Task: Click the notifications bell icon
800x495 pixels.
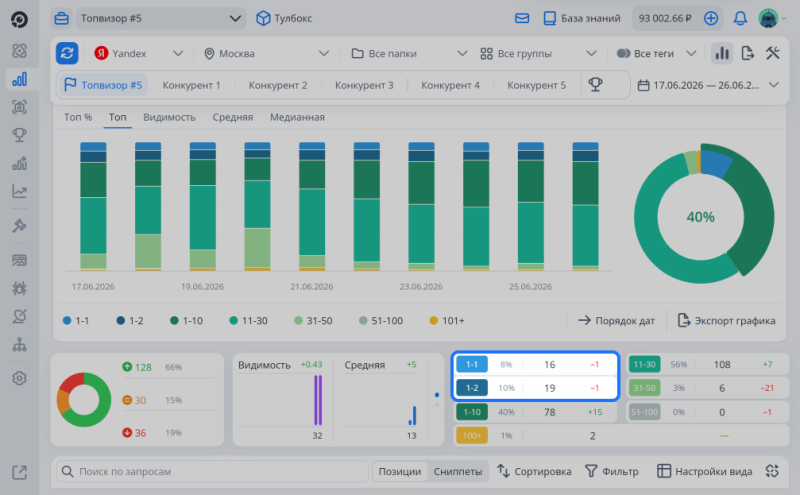Action: [740, 18]
